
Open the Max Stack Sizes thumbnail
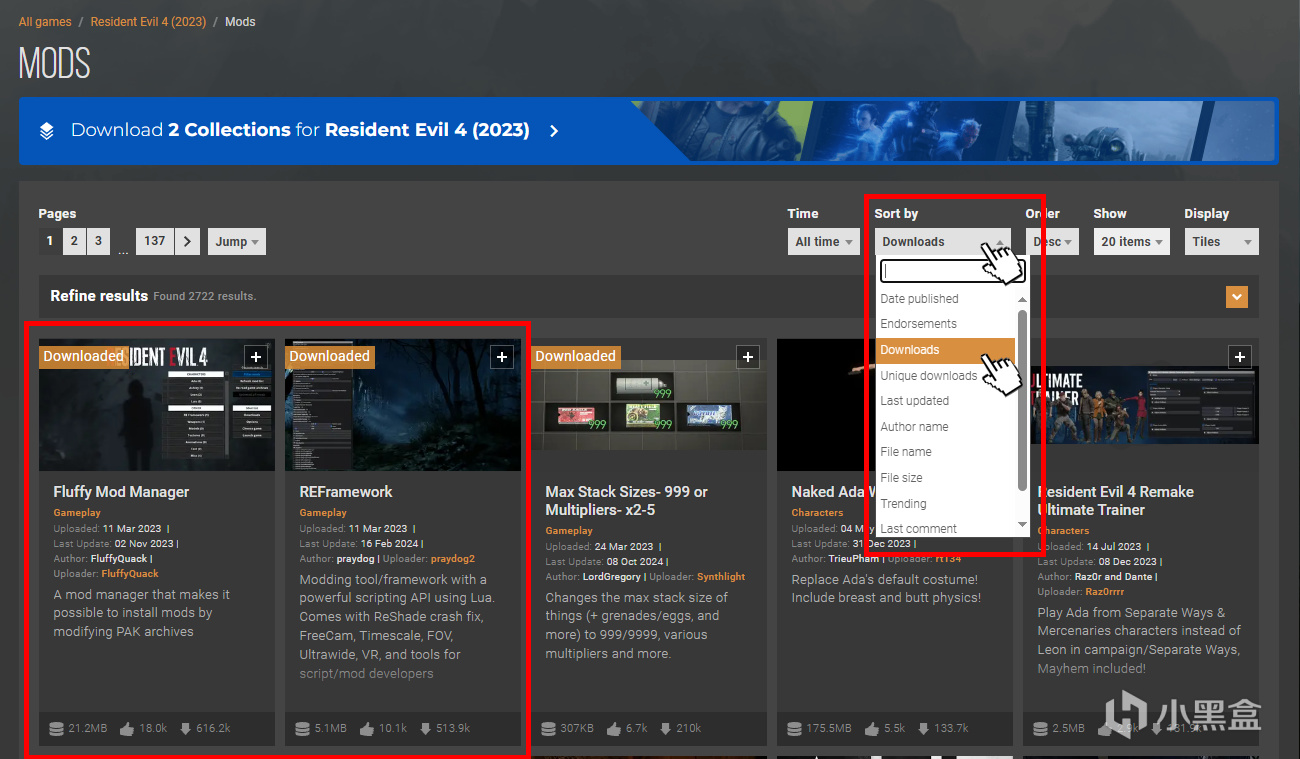(x=649, y=404)
